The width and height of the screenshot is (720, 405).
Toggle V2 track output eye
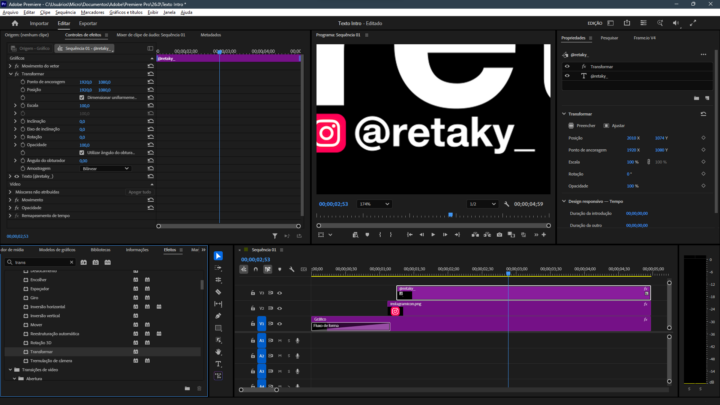(279, 309)
